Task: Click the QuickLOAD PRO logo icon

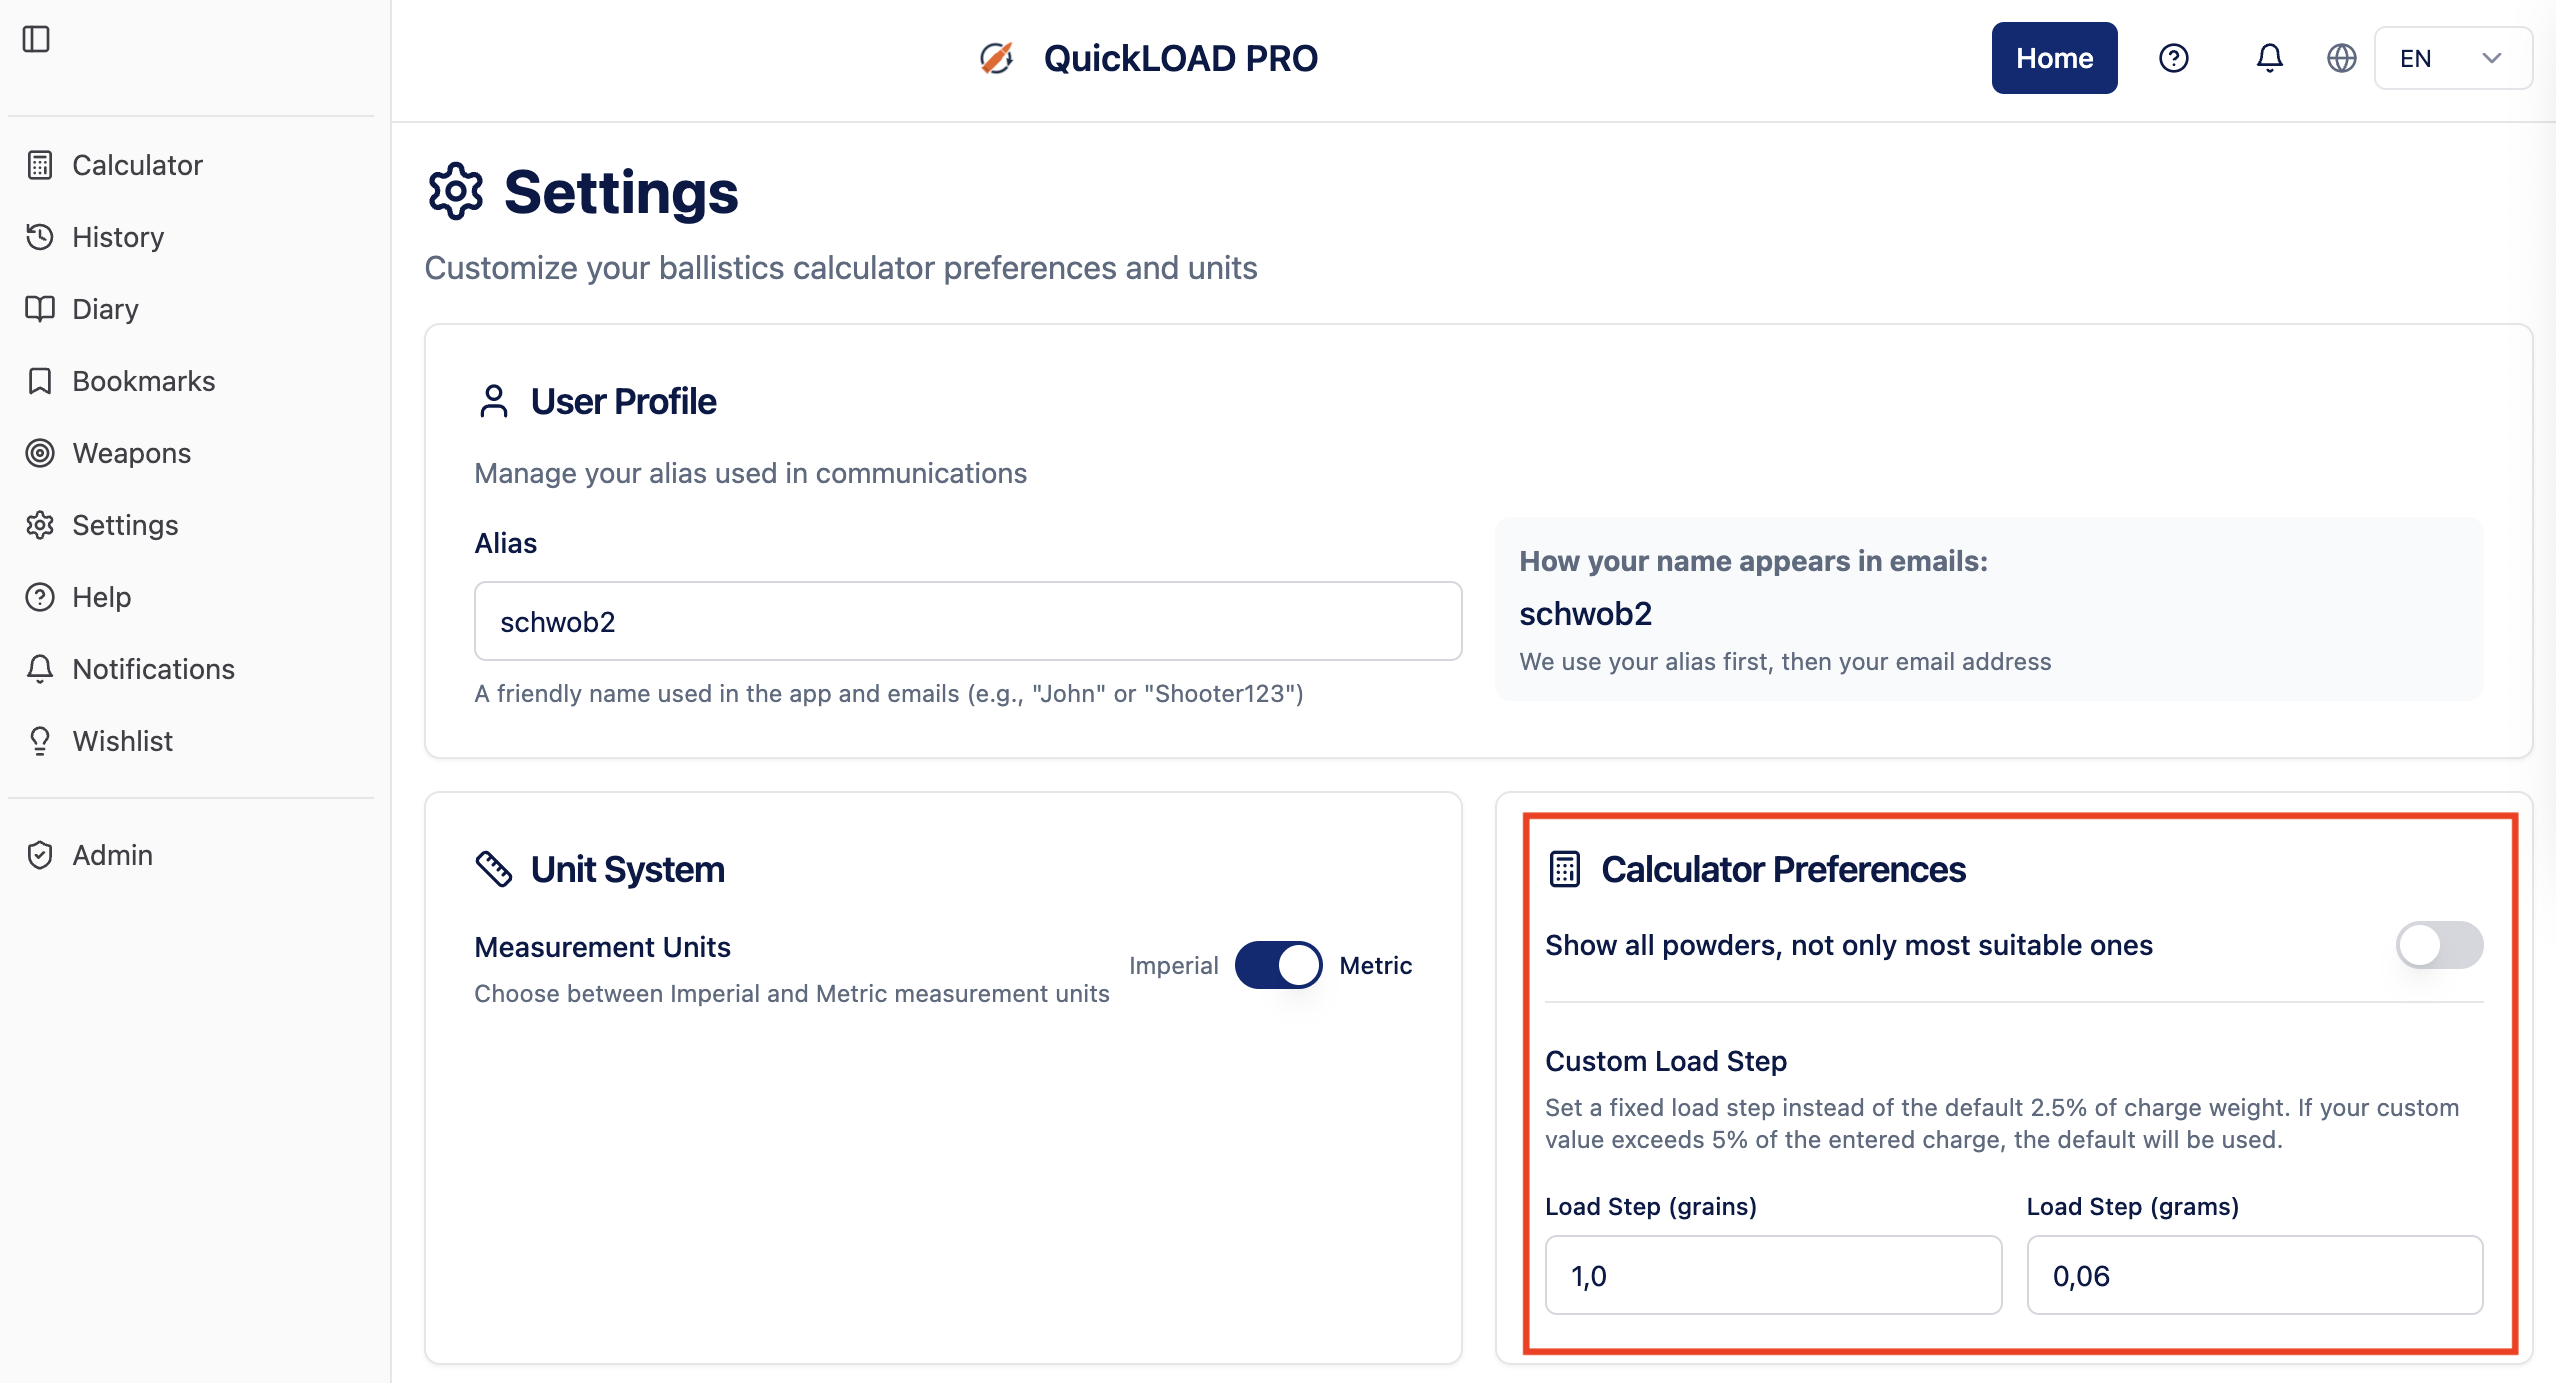Action: [x=996, y=58]
